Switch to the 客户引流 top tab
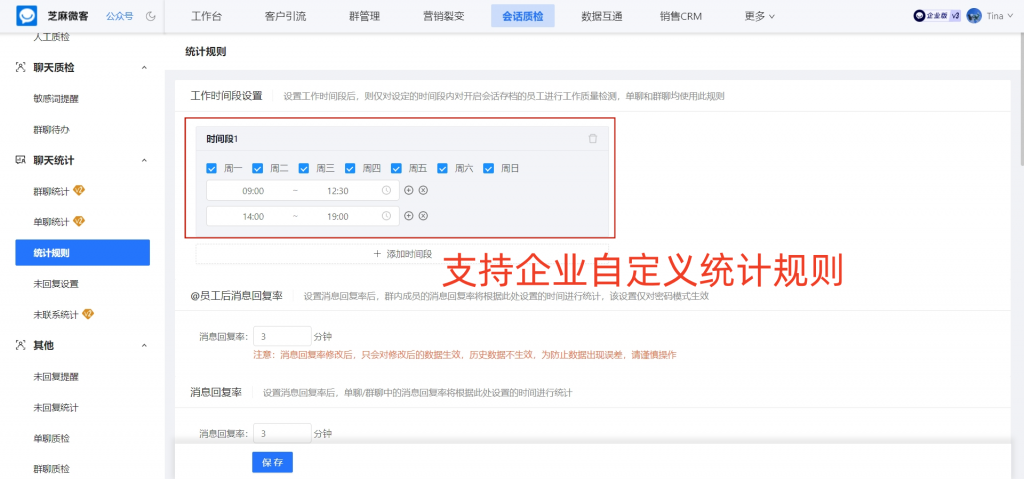 (286, 16)
